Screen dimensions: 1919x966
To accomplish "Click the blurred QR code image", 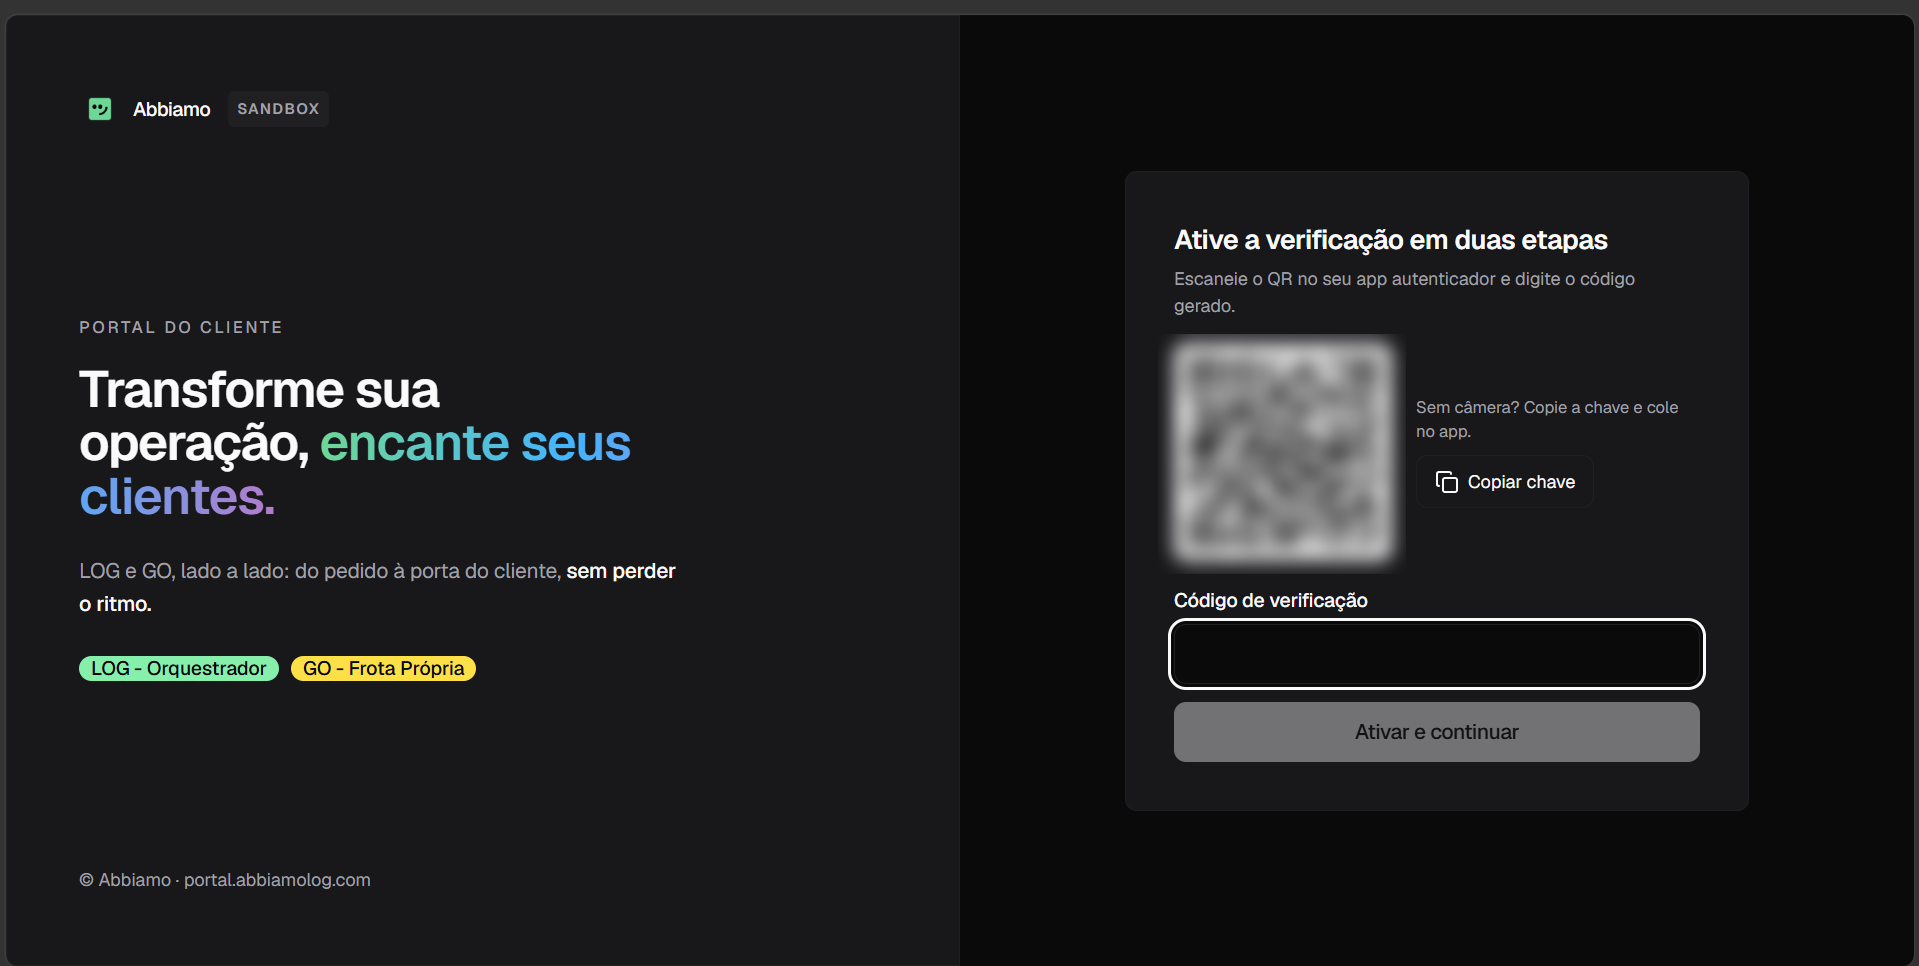I will click(1284, 451).
